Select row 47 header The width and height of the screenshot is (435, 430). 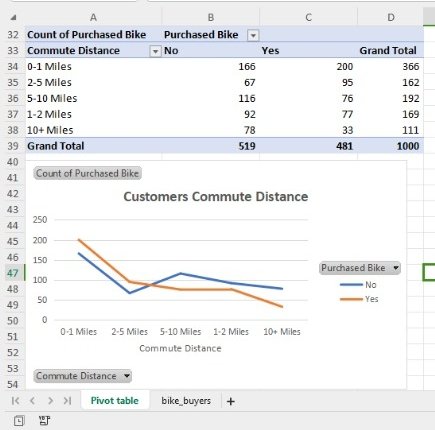(x=13, y=273)
